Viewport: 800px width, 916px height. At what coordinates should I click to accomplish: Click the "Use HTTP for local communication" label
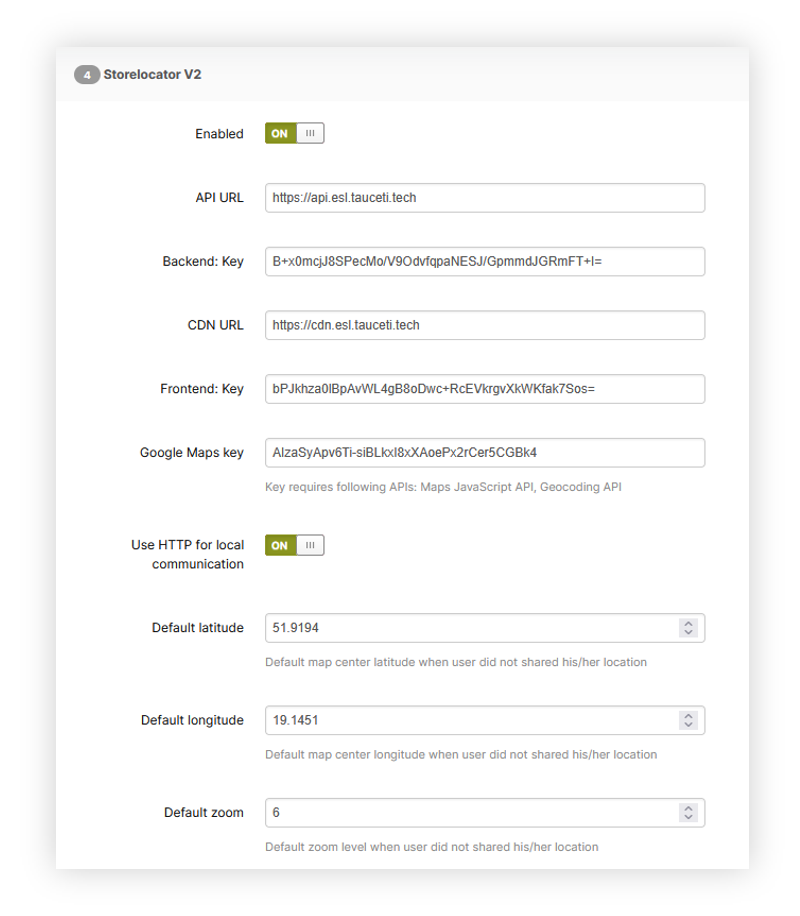coord(188,555)
